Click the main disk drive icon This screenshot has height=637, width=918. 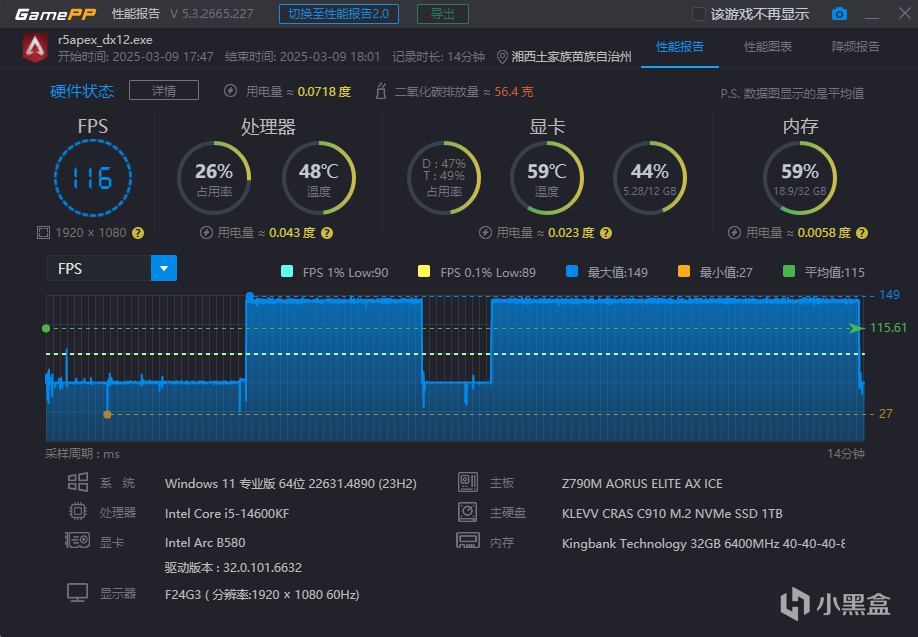pos(467,512)
